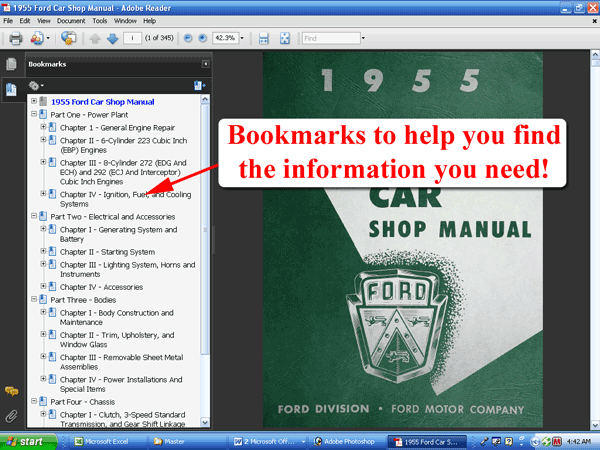Select 1955 Ford Car Shop Manual bookmark

click(x=103, y=102)
